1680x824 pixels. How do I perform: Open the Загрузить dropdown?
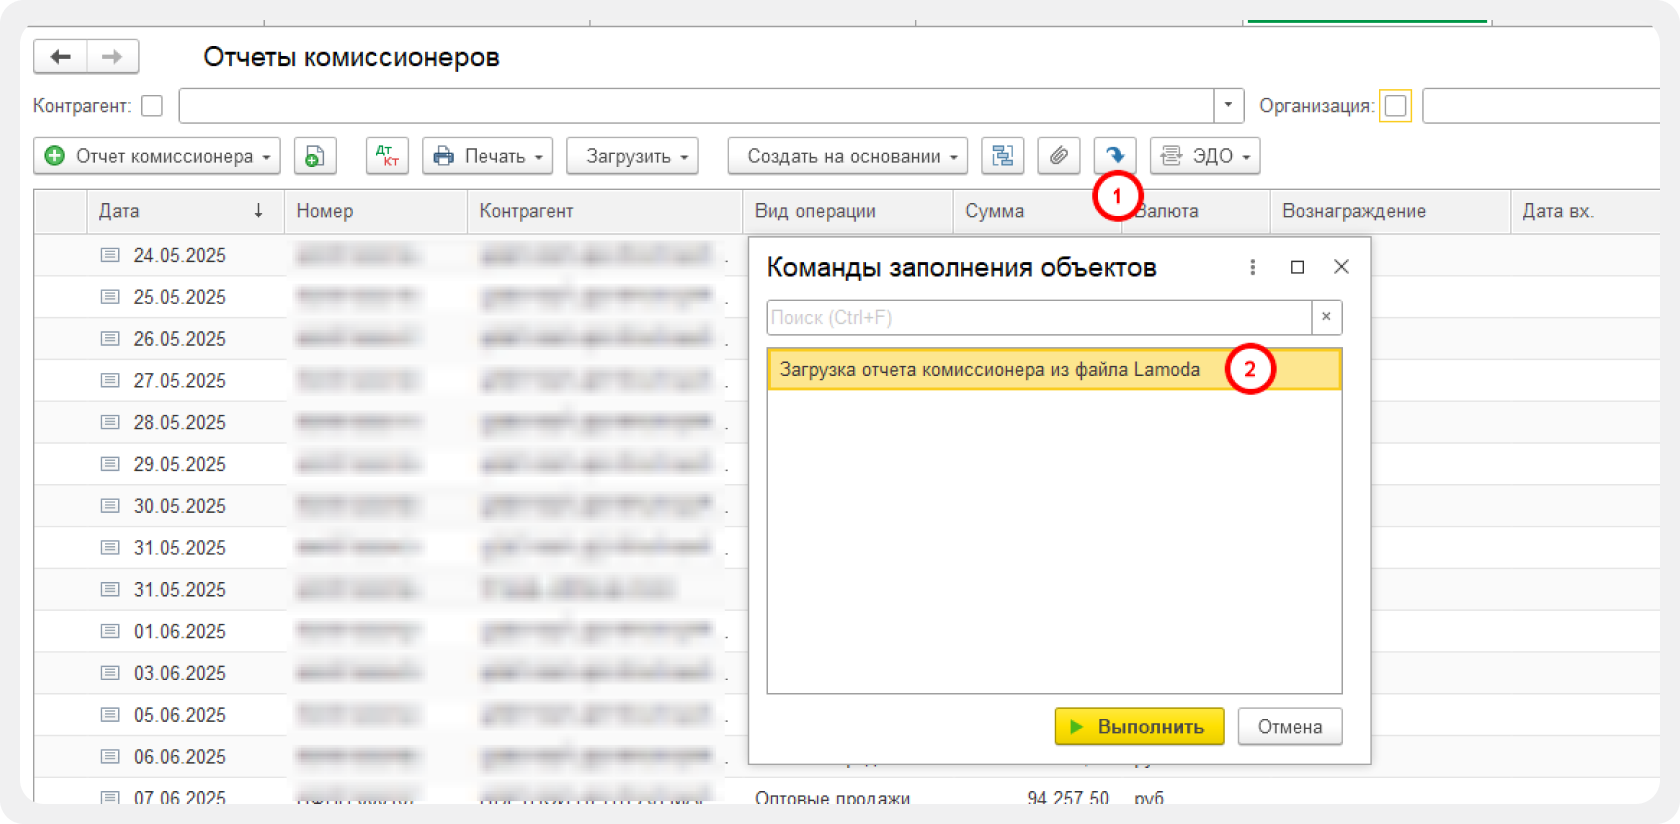(x=632, y=156)
